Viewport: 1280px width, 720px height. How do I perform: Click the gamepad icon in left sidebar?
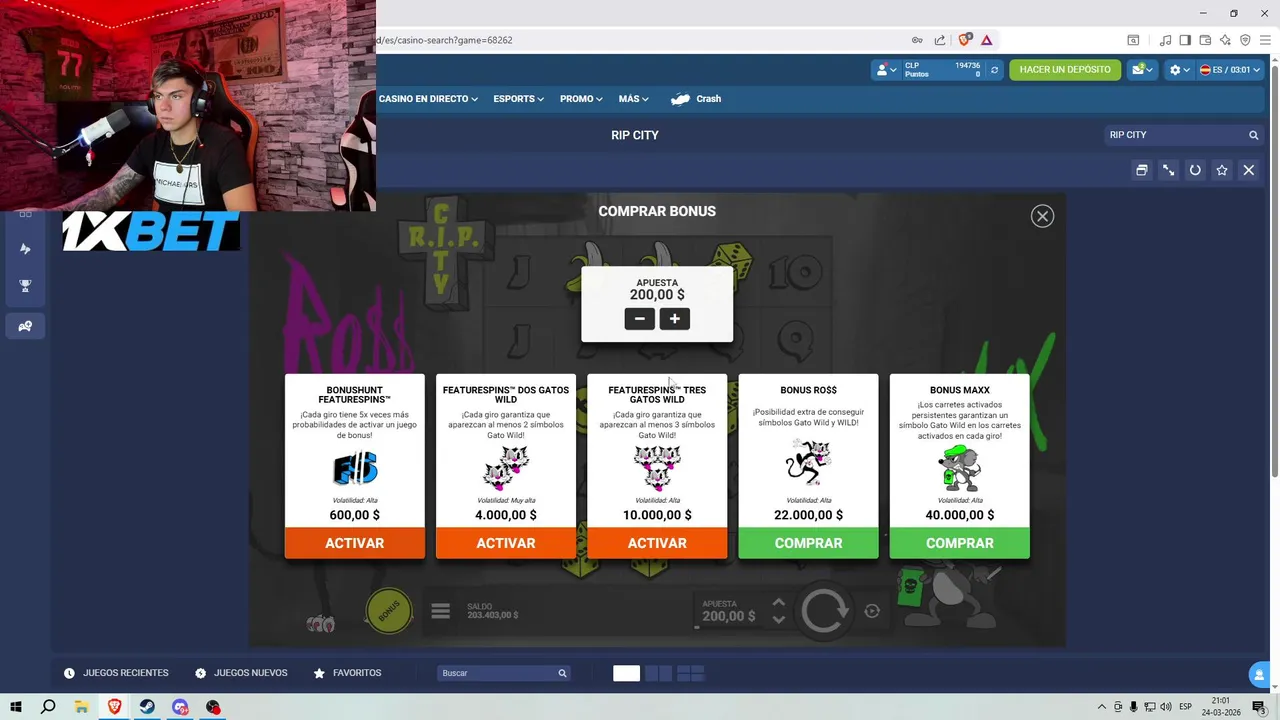25,326
